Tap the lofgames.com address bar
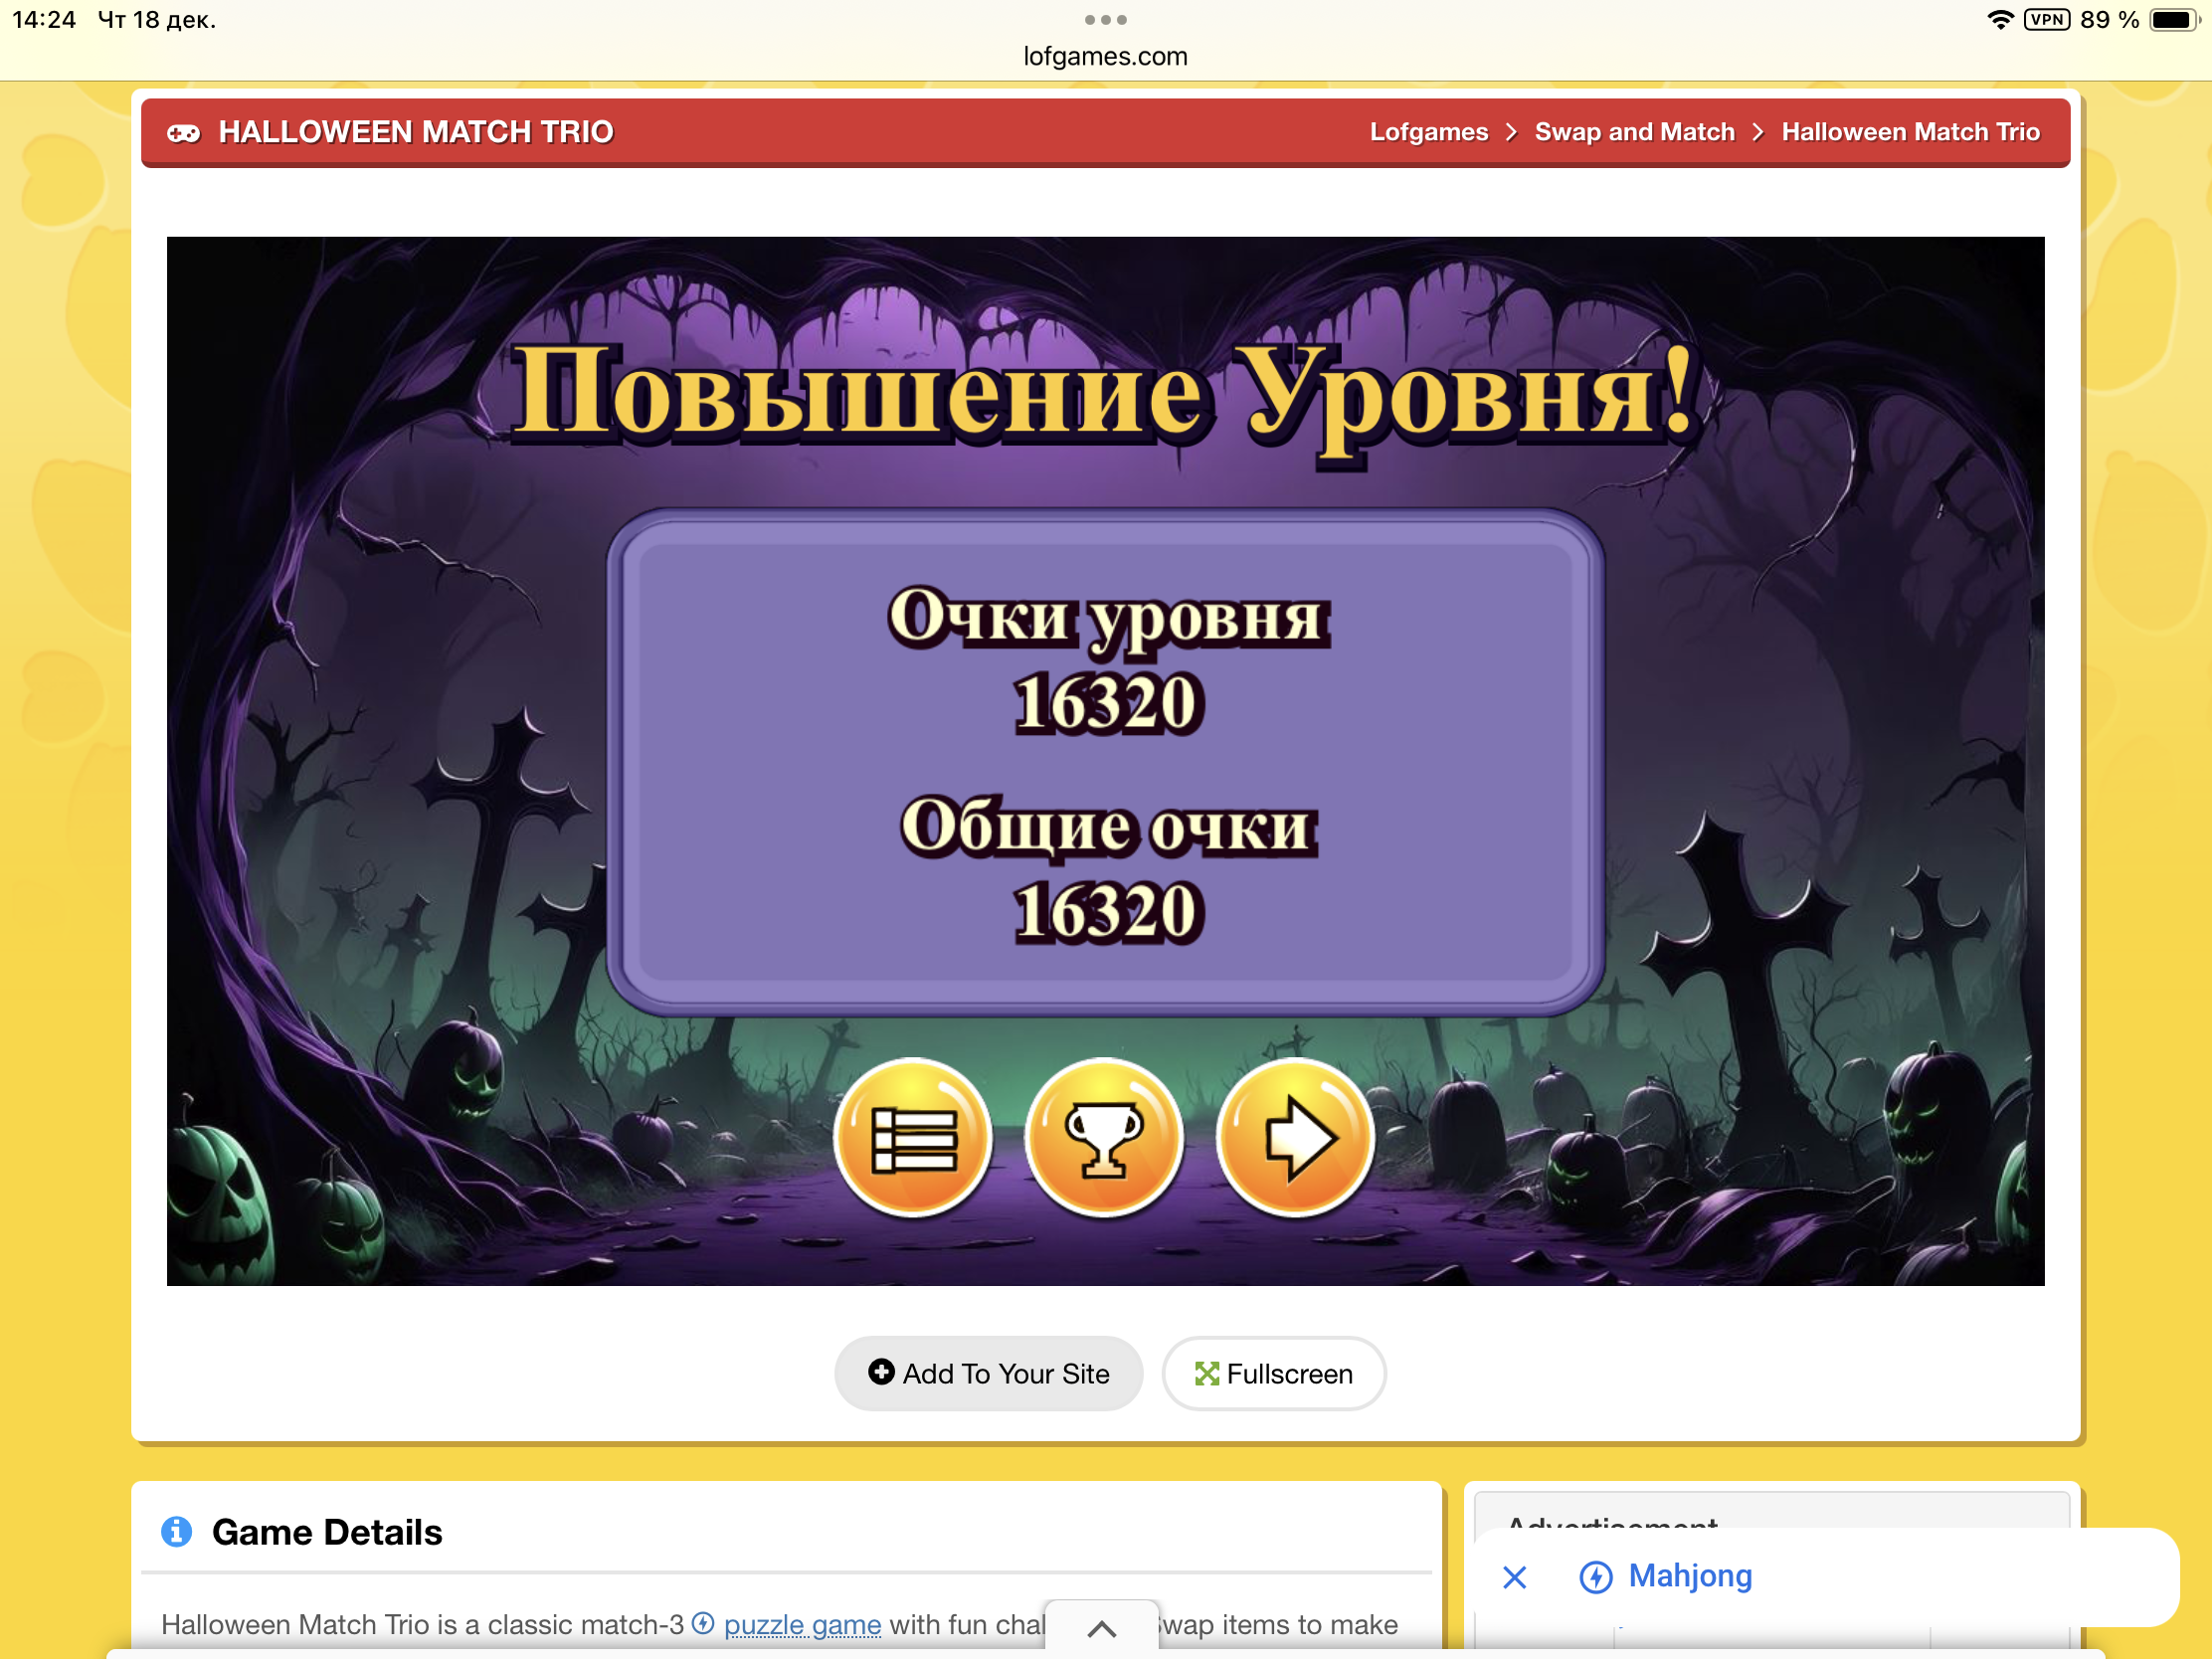 tap(1105, 57)
